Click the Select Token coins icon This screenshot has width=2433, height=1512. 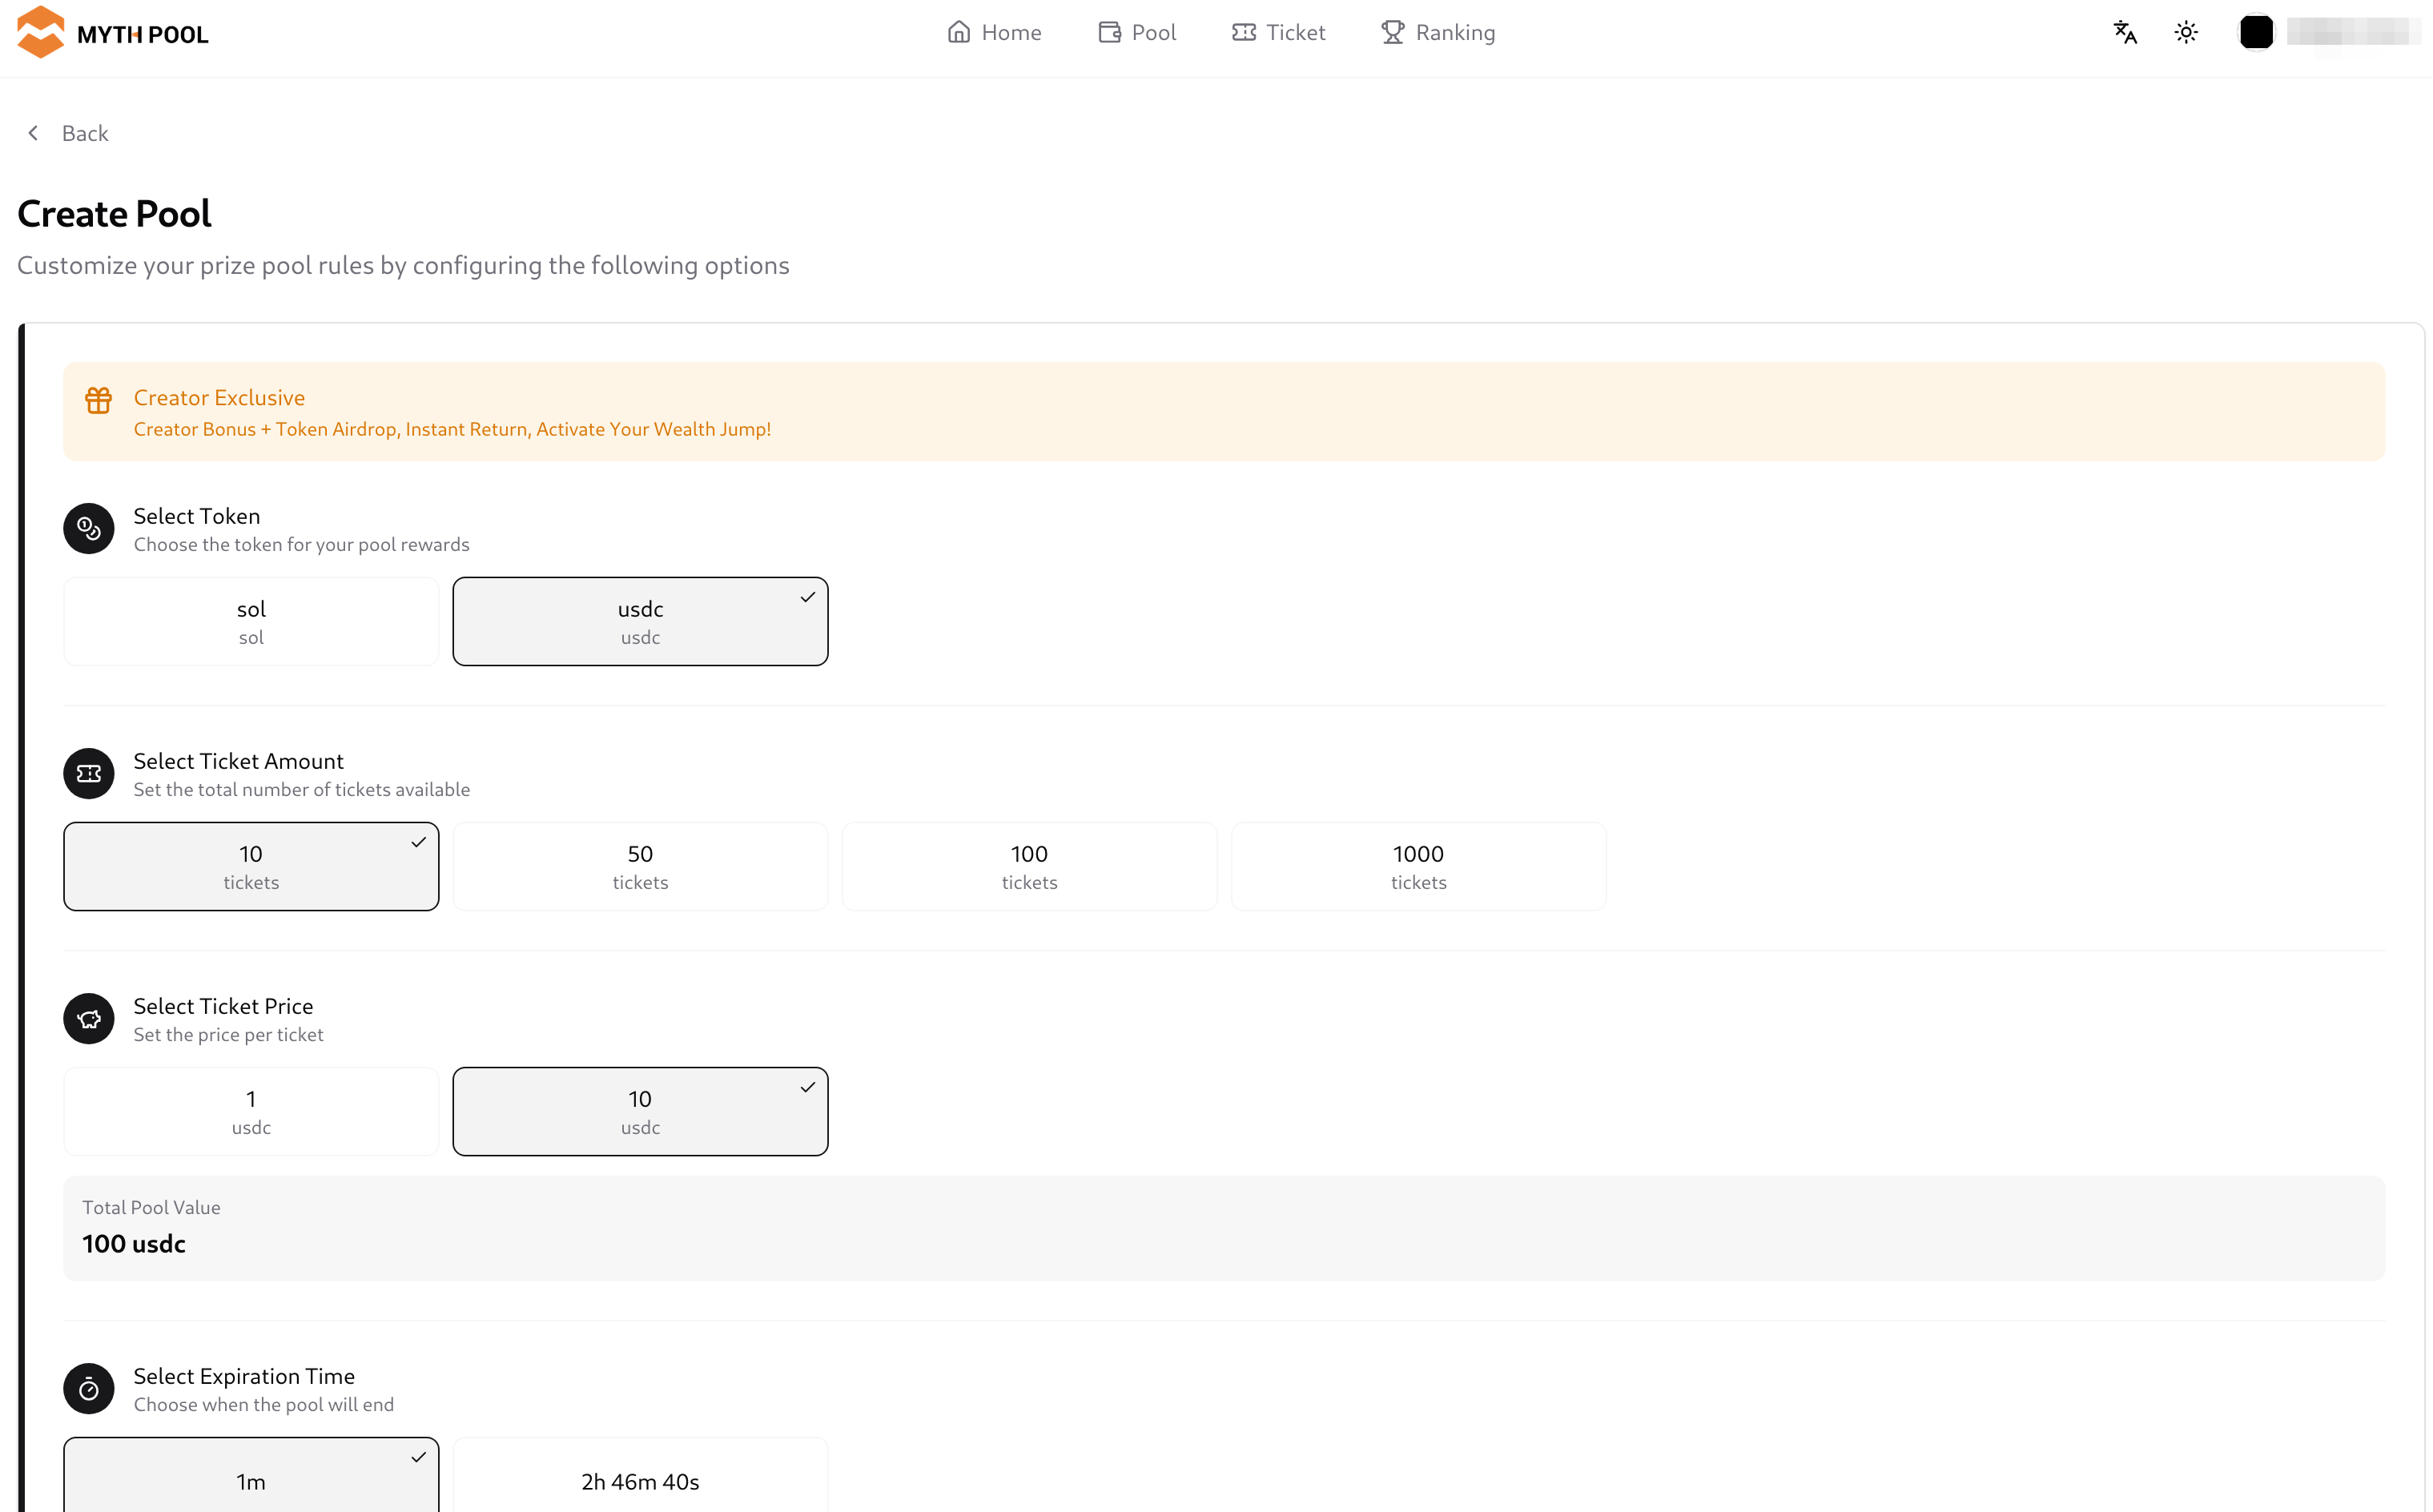pyautogui.click(x=89, y=528)
